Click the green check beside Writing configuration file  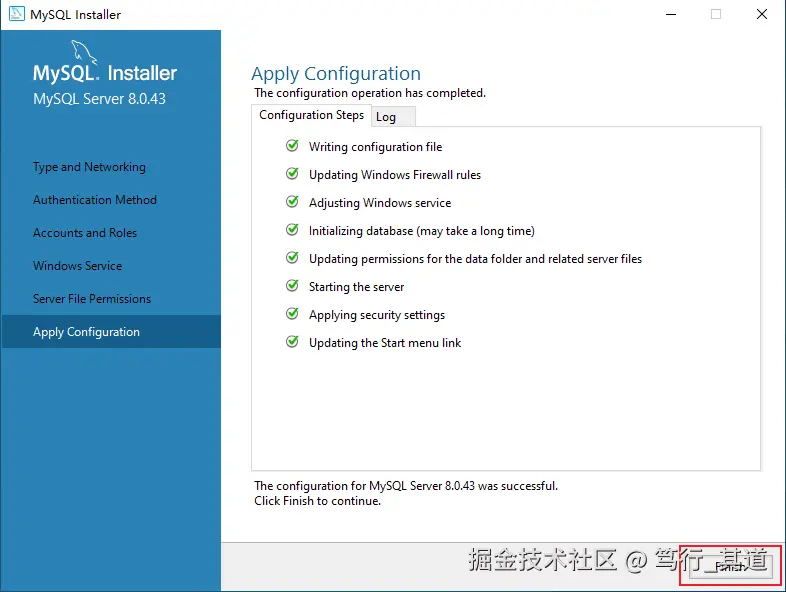click(292, 146)
